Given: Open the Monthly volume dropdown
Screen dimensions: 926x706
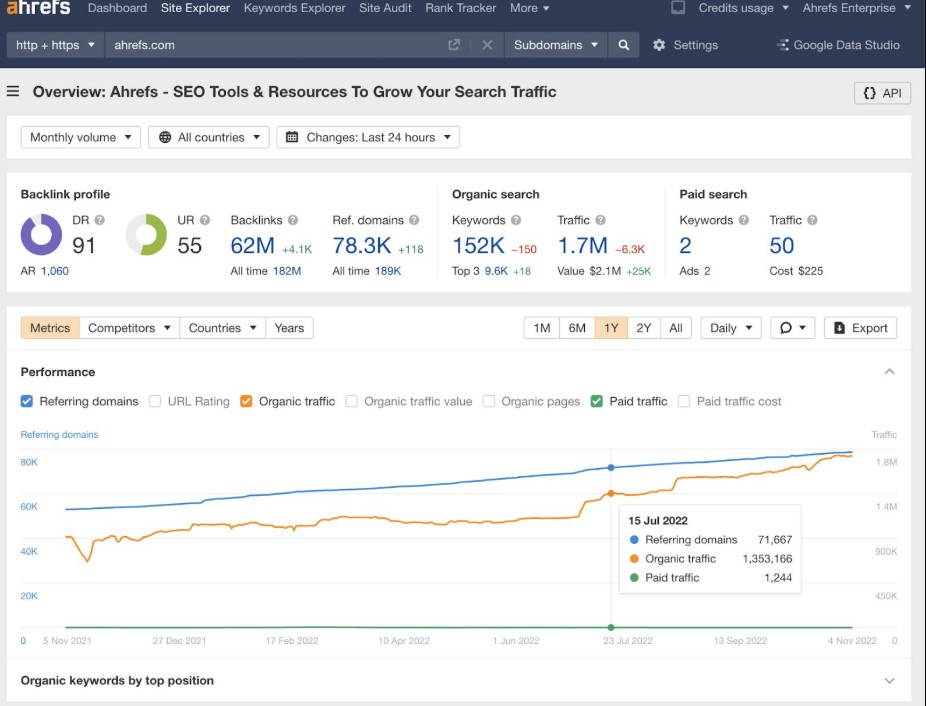Looking at the screenshot, I should coord(81,137).
